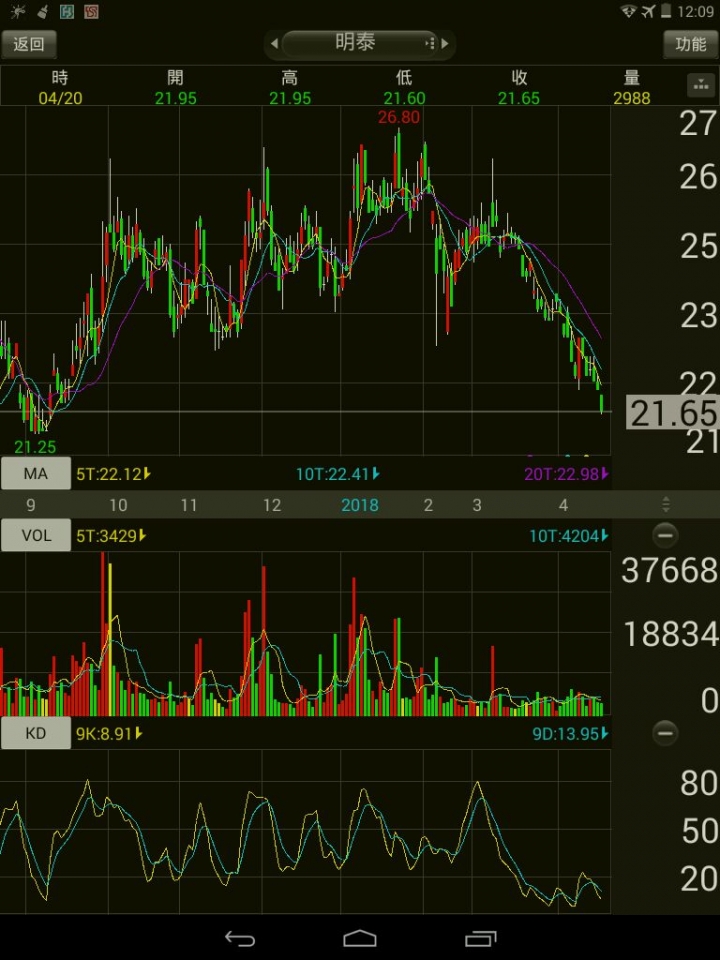Tap the 返回 back button
The image size is (720, 960).
[29, 44]
